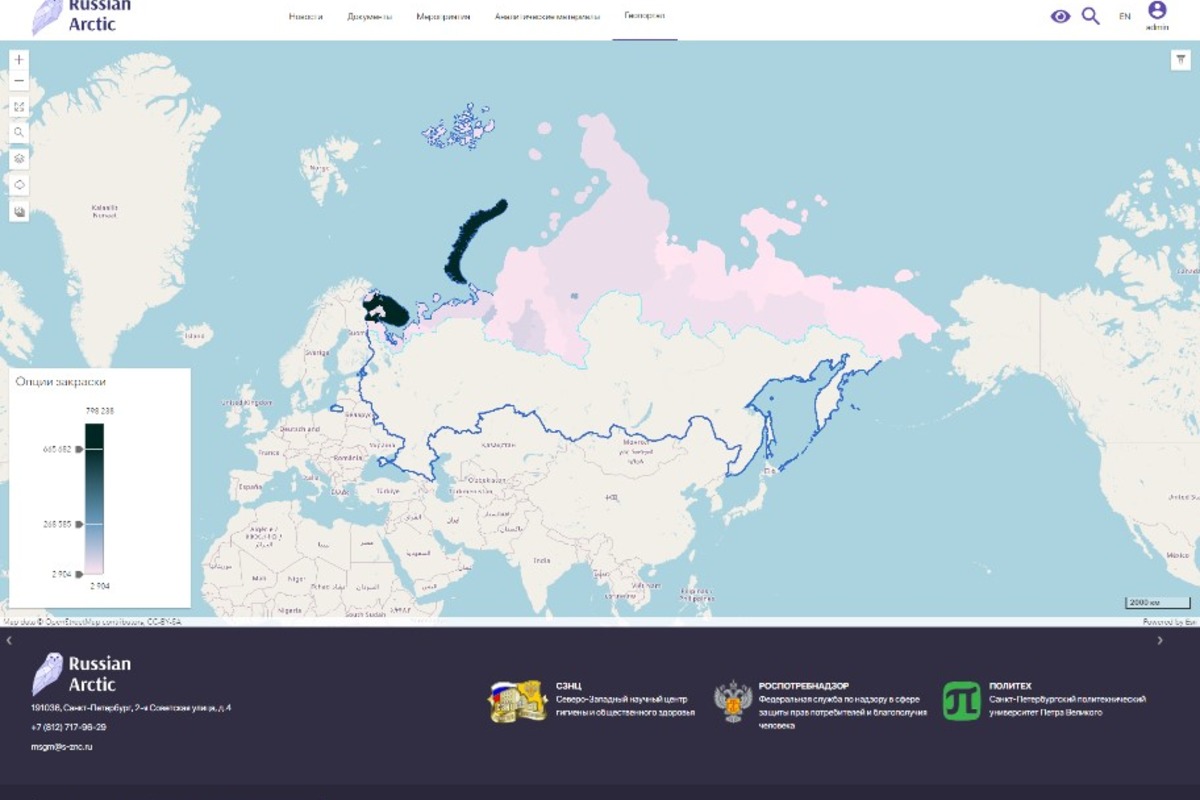
Task: Click the Опции закраски panel title
Action: pyautogui.click(x=61, y=382)
